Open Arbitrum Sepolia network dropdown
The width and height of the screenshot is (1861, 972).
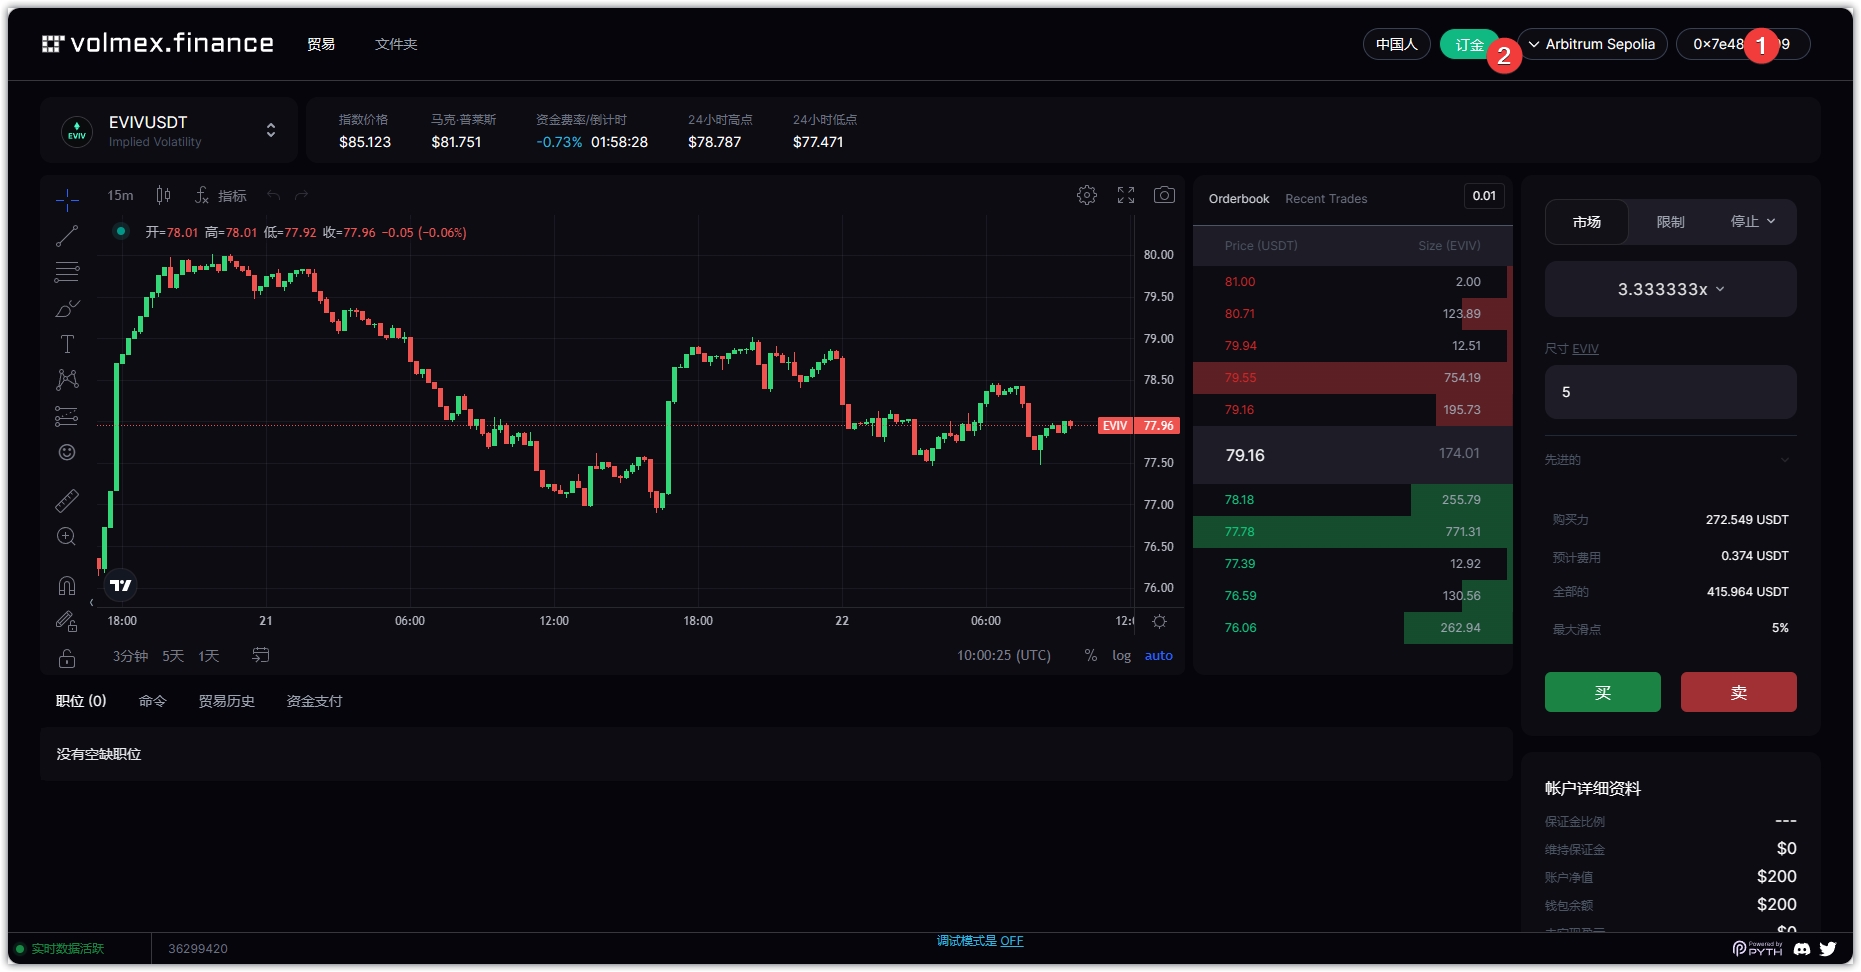(x=1592, y=44)
